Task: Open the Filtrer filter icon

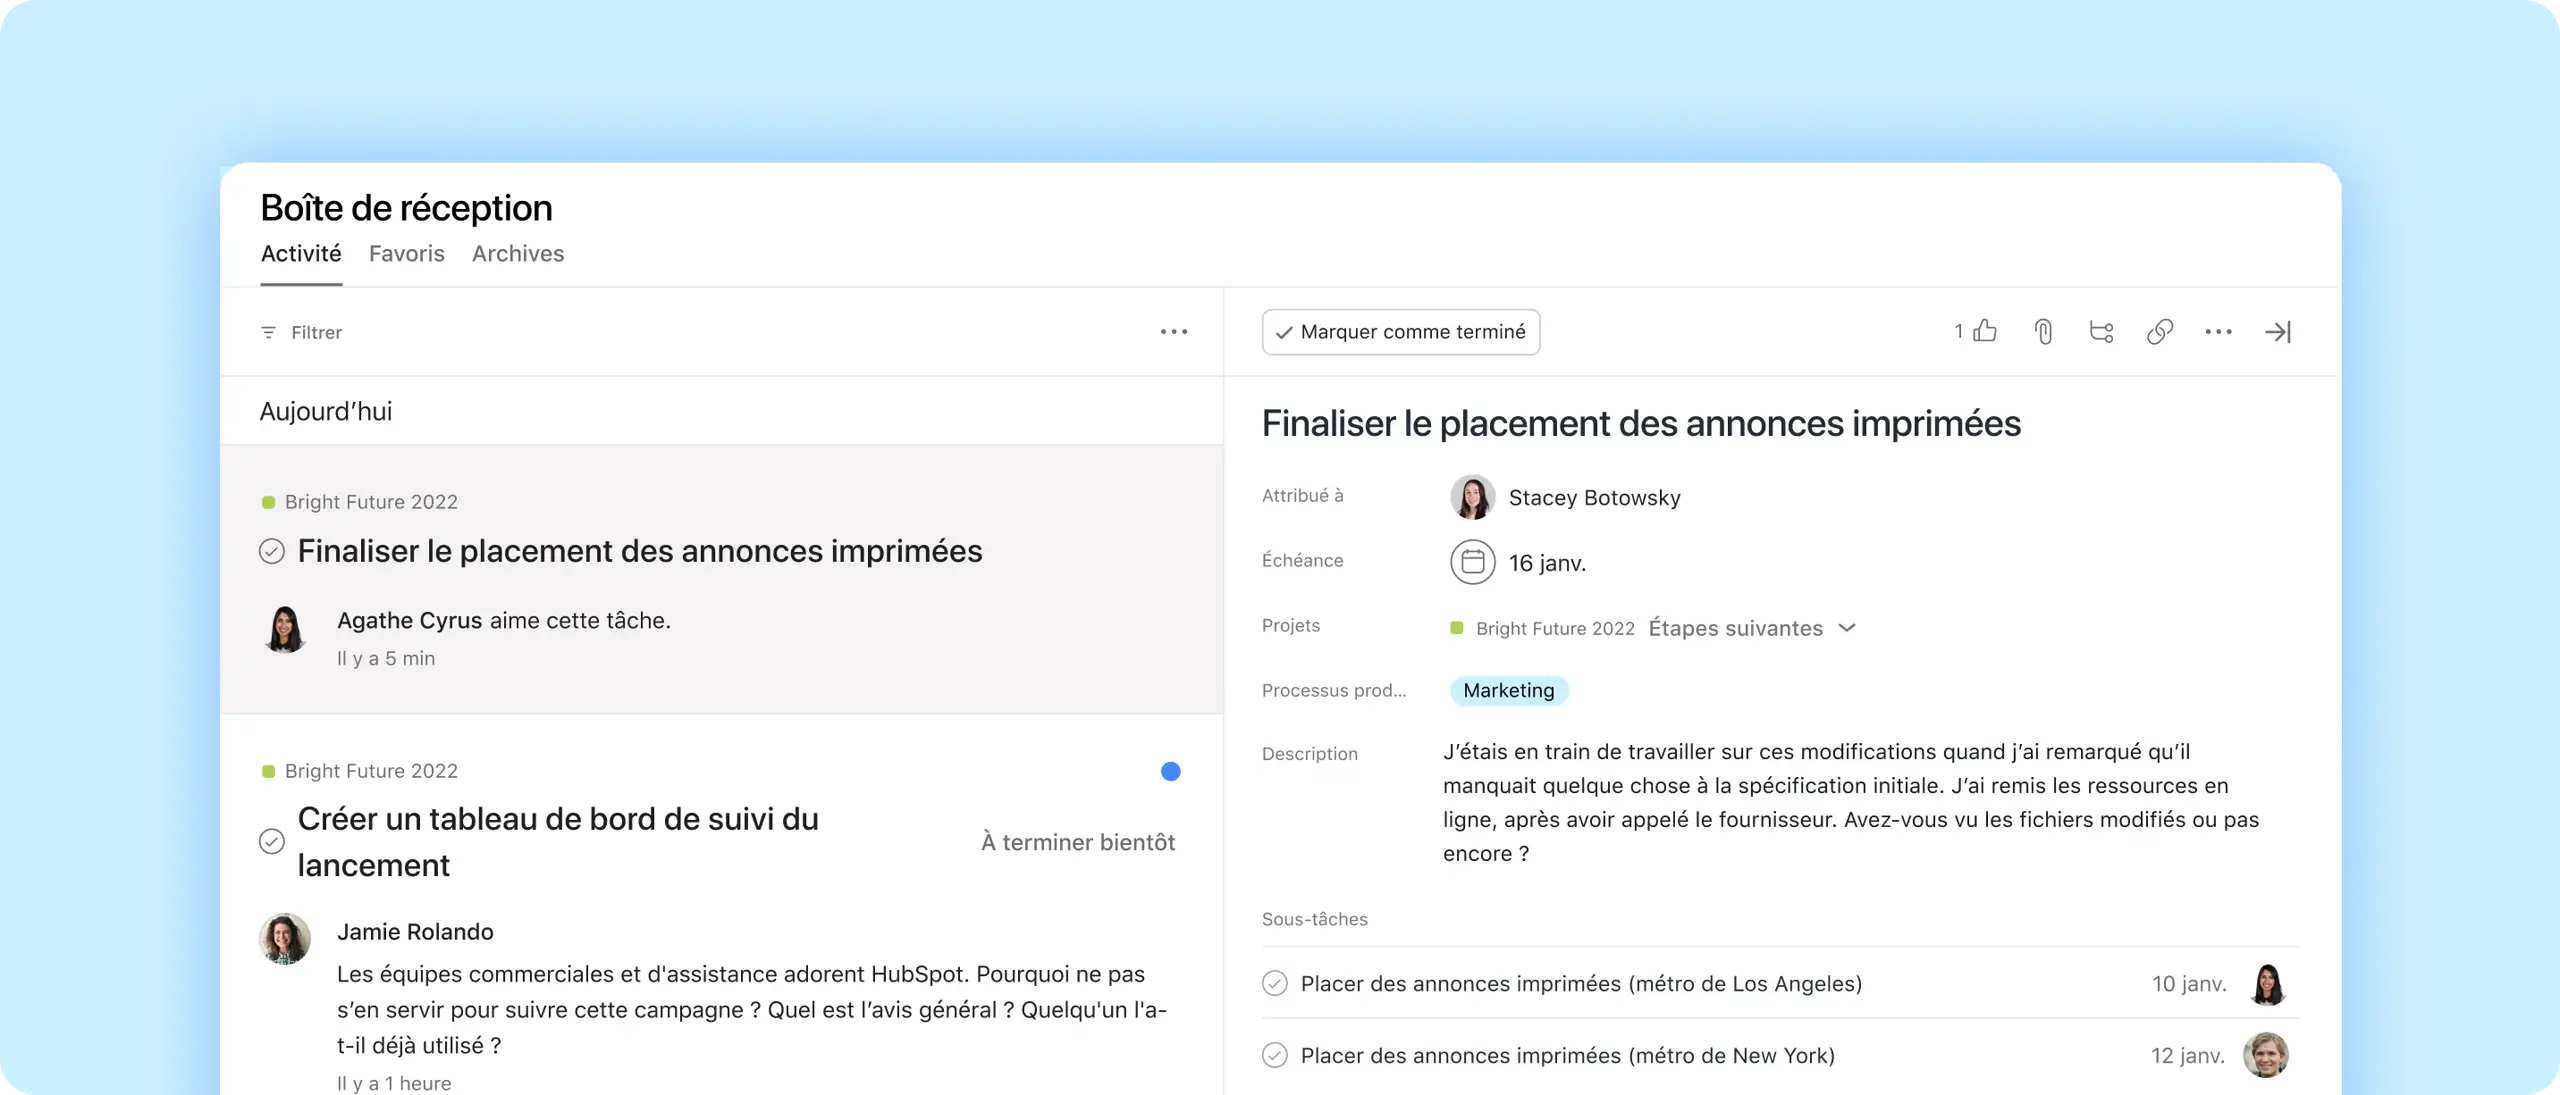Action: [268, 332]
